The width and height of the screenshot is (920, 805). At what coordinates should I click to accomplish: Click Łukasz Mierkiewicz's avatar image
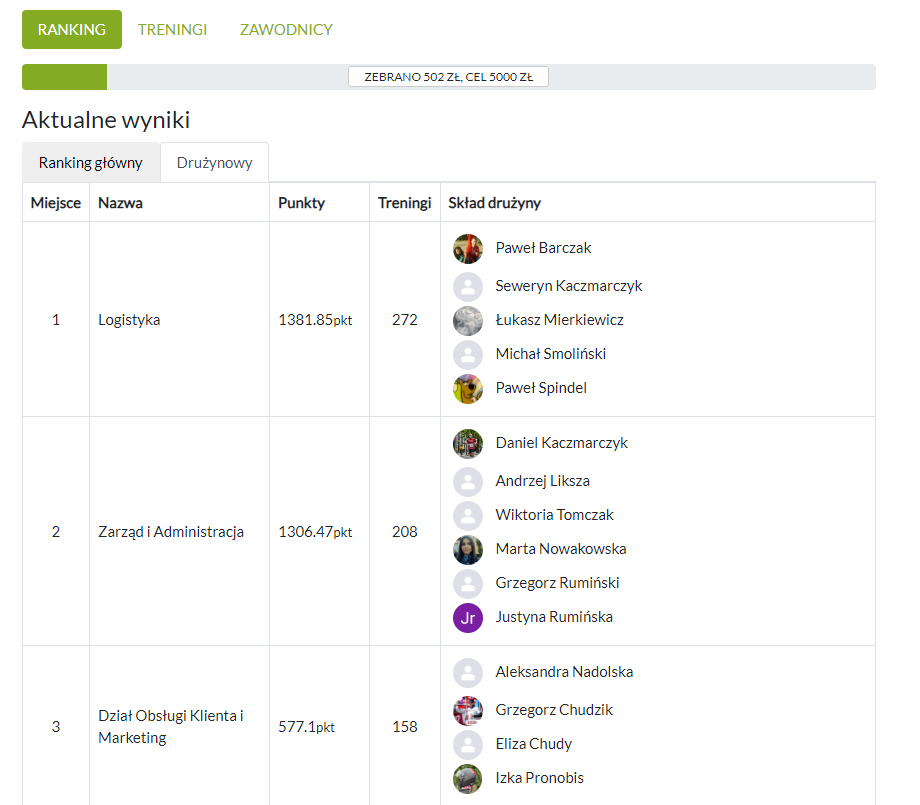click(x=468, y=321)
